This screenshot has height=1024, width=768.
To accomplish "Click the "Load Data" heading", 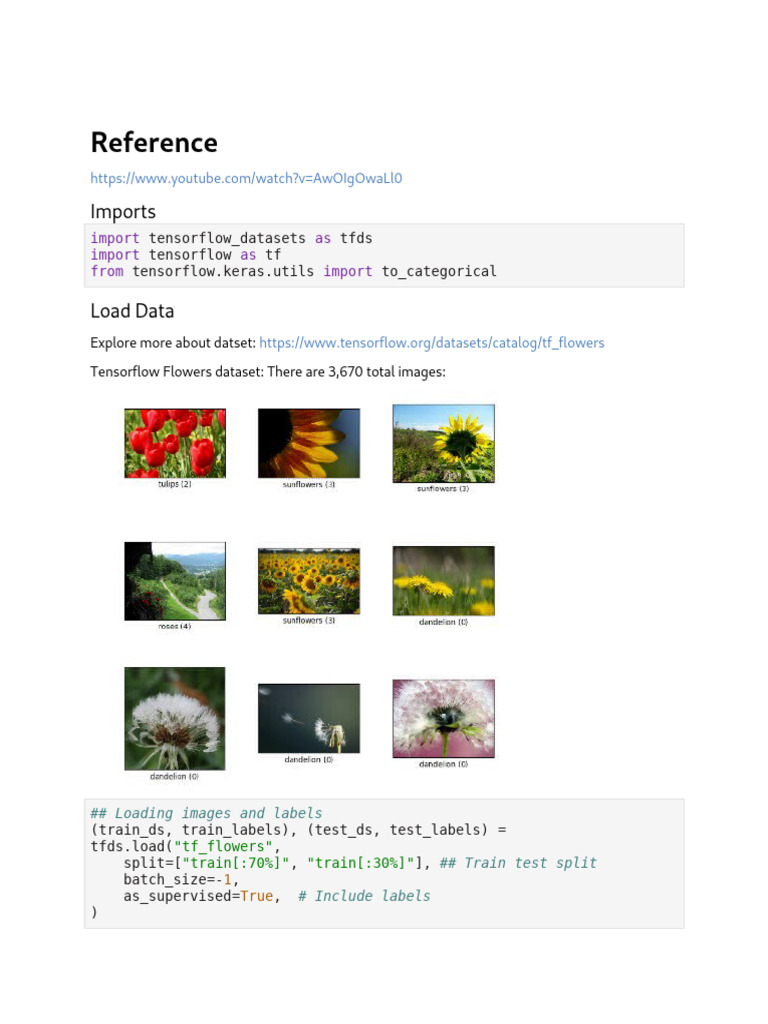I will 132,311.
